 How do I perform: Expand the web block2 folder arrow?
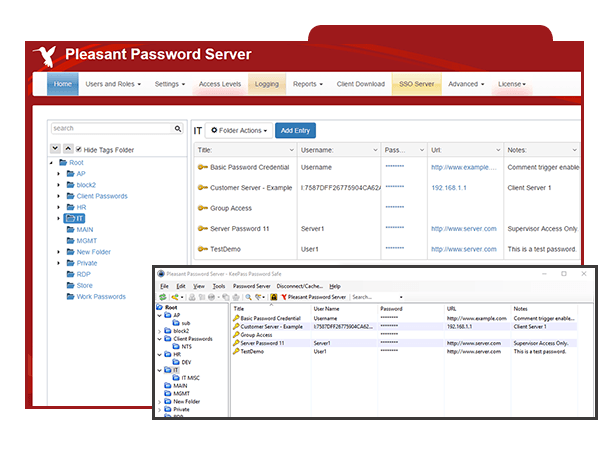click(x=58, y=185)
